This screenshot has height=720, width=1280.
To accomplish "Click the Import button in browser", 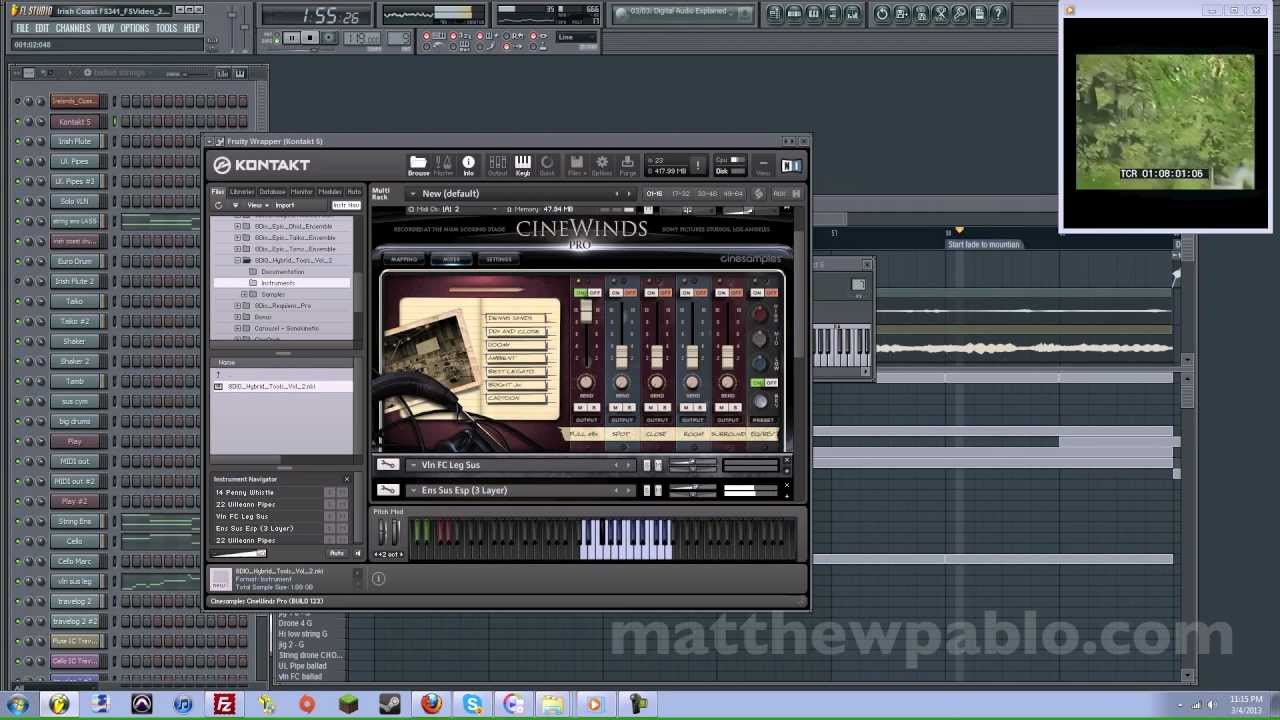I will (x=285, y=205).
